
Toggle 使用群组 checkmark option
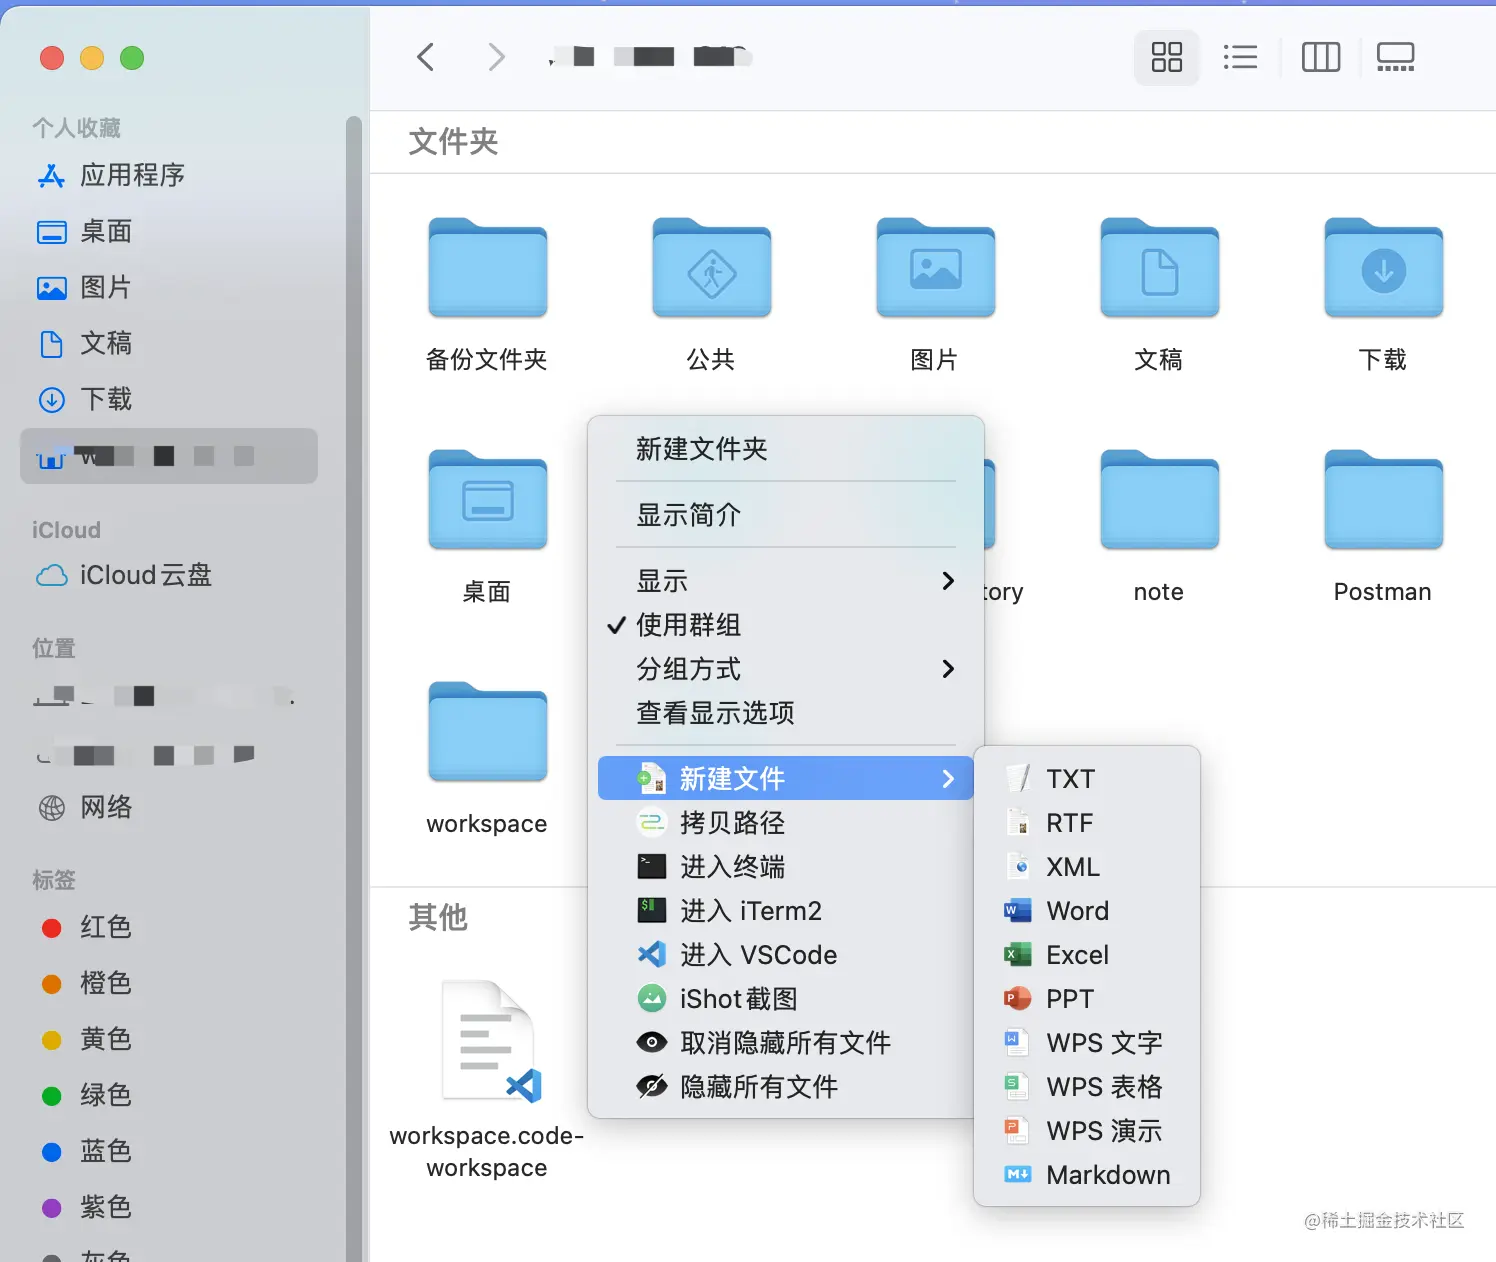tap(785, 625)
